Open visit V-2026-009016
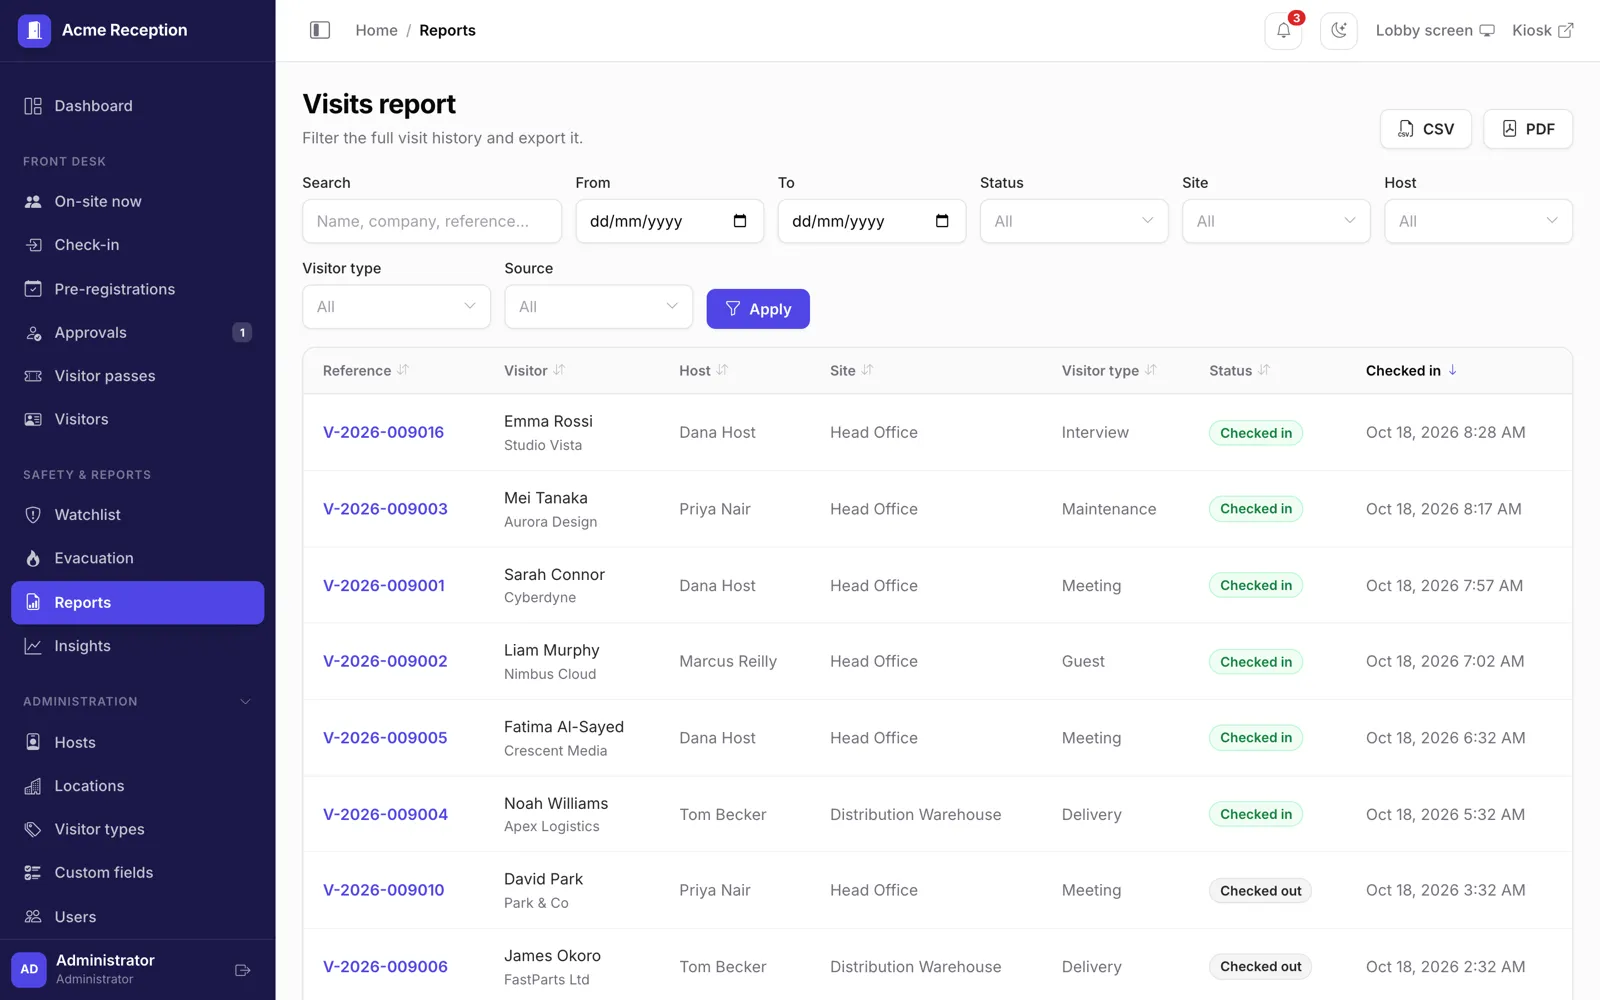Screen dimensions: 1600x1000 [x=383, y=432]
